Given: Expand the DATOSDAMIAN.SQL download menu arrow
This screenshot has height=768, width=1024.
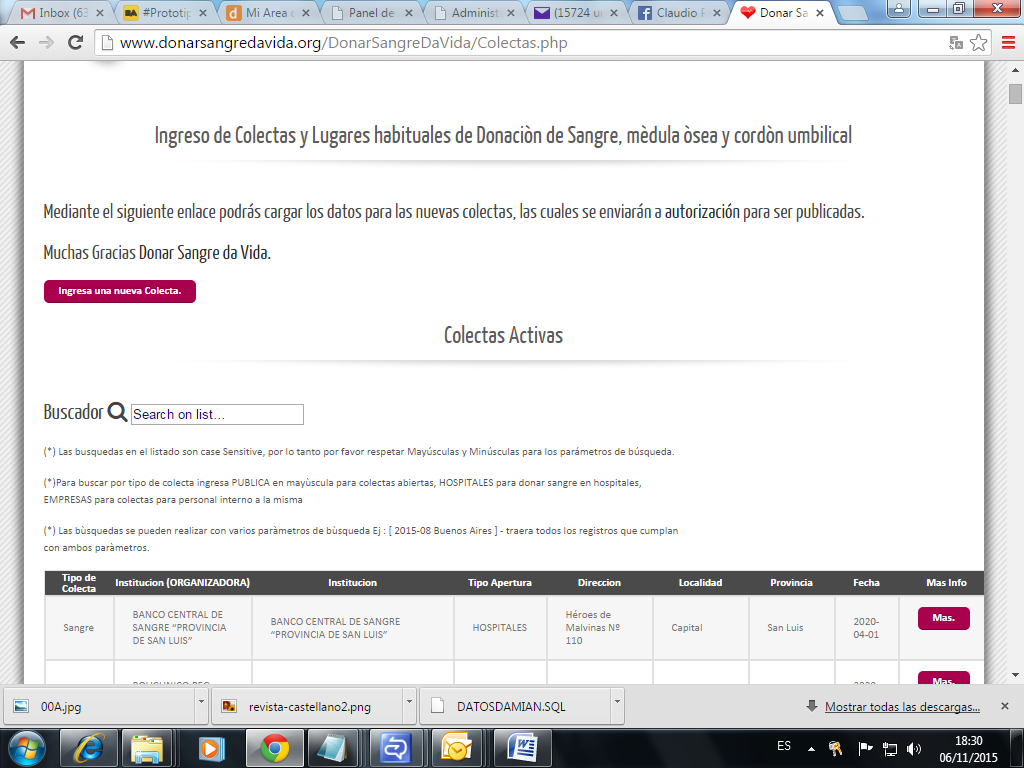Looking at the screenshot, I should (617, 705).
